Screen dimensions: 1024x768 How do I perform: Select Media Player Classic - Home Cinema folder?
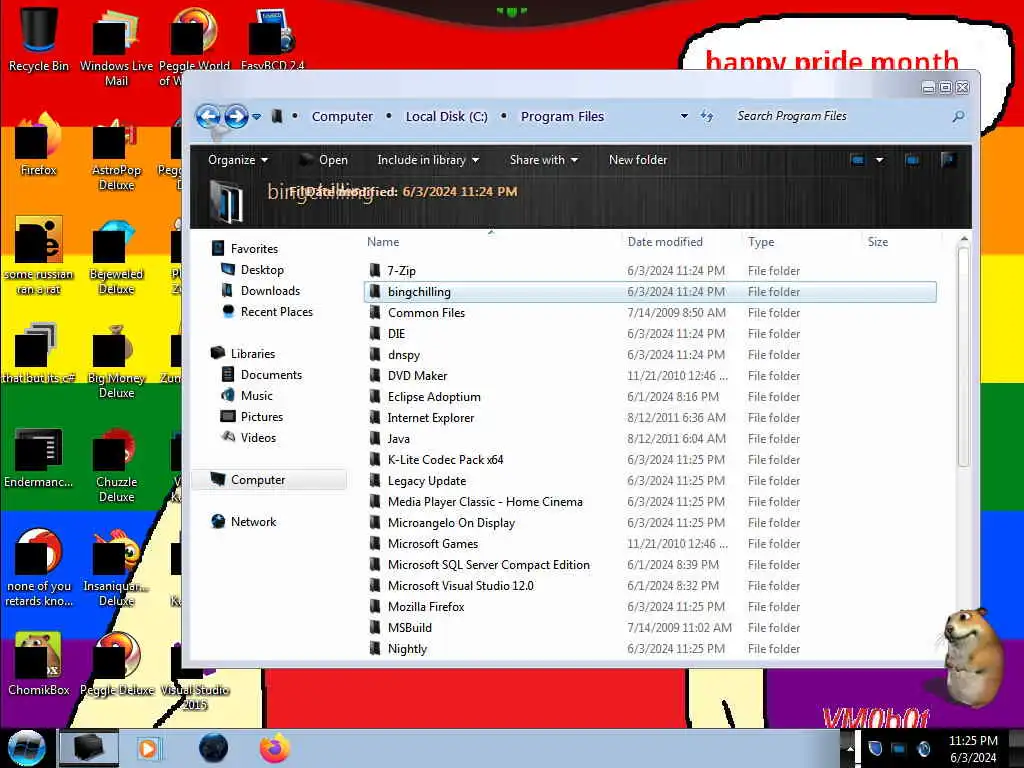(485, 502)
